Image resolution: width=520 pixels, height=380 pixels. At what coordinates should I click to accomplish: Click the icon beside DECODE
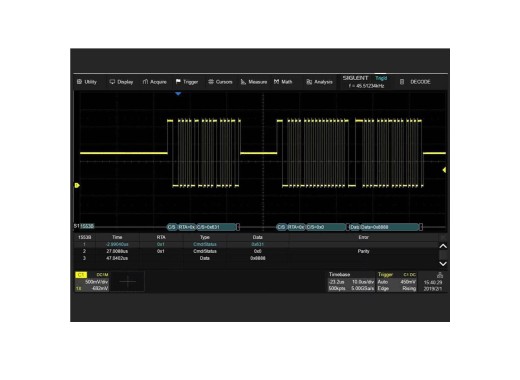tap(402, 82)
